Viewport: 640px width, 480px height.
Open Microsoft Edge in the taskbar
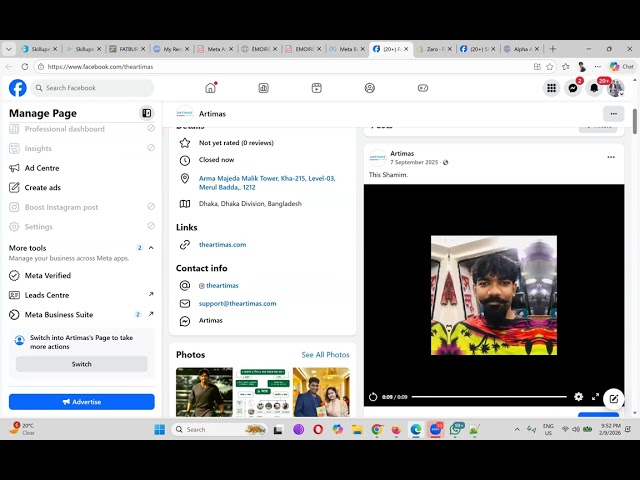(416, 429)
